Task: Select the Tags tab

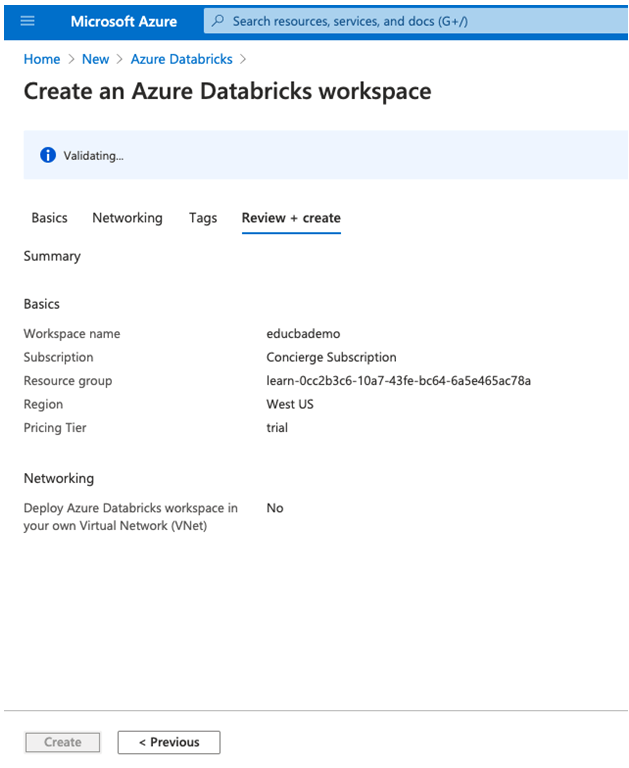Action: pyautogui.click(x=203, y=218)
